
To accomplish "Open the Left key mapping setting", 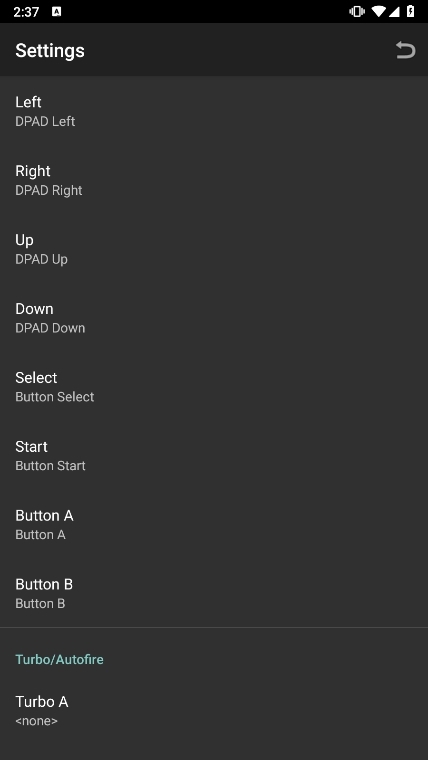I will click(x=214, y=111).
